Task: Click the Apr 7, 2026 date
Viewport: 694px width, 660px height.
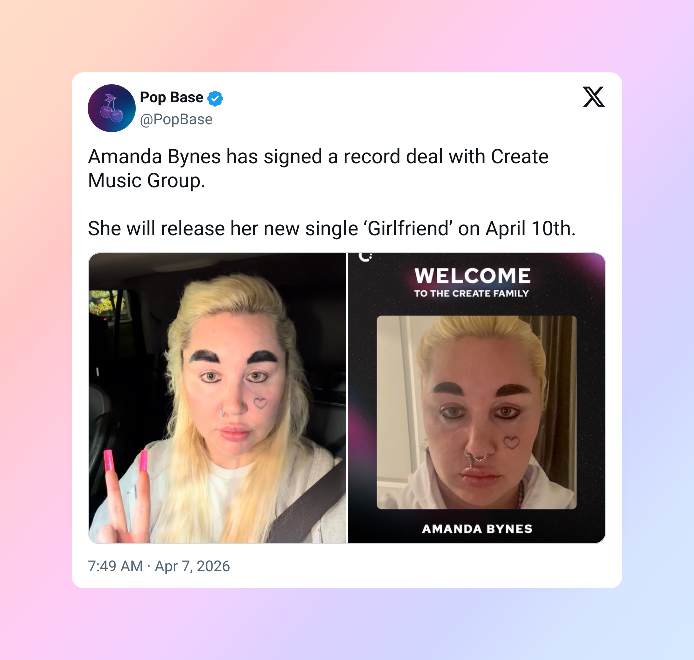Action: pyautogui.click(x=192, y=566)
